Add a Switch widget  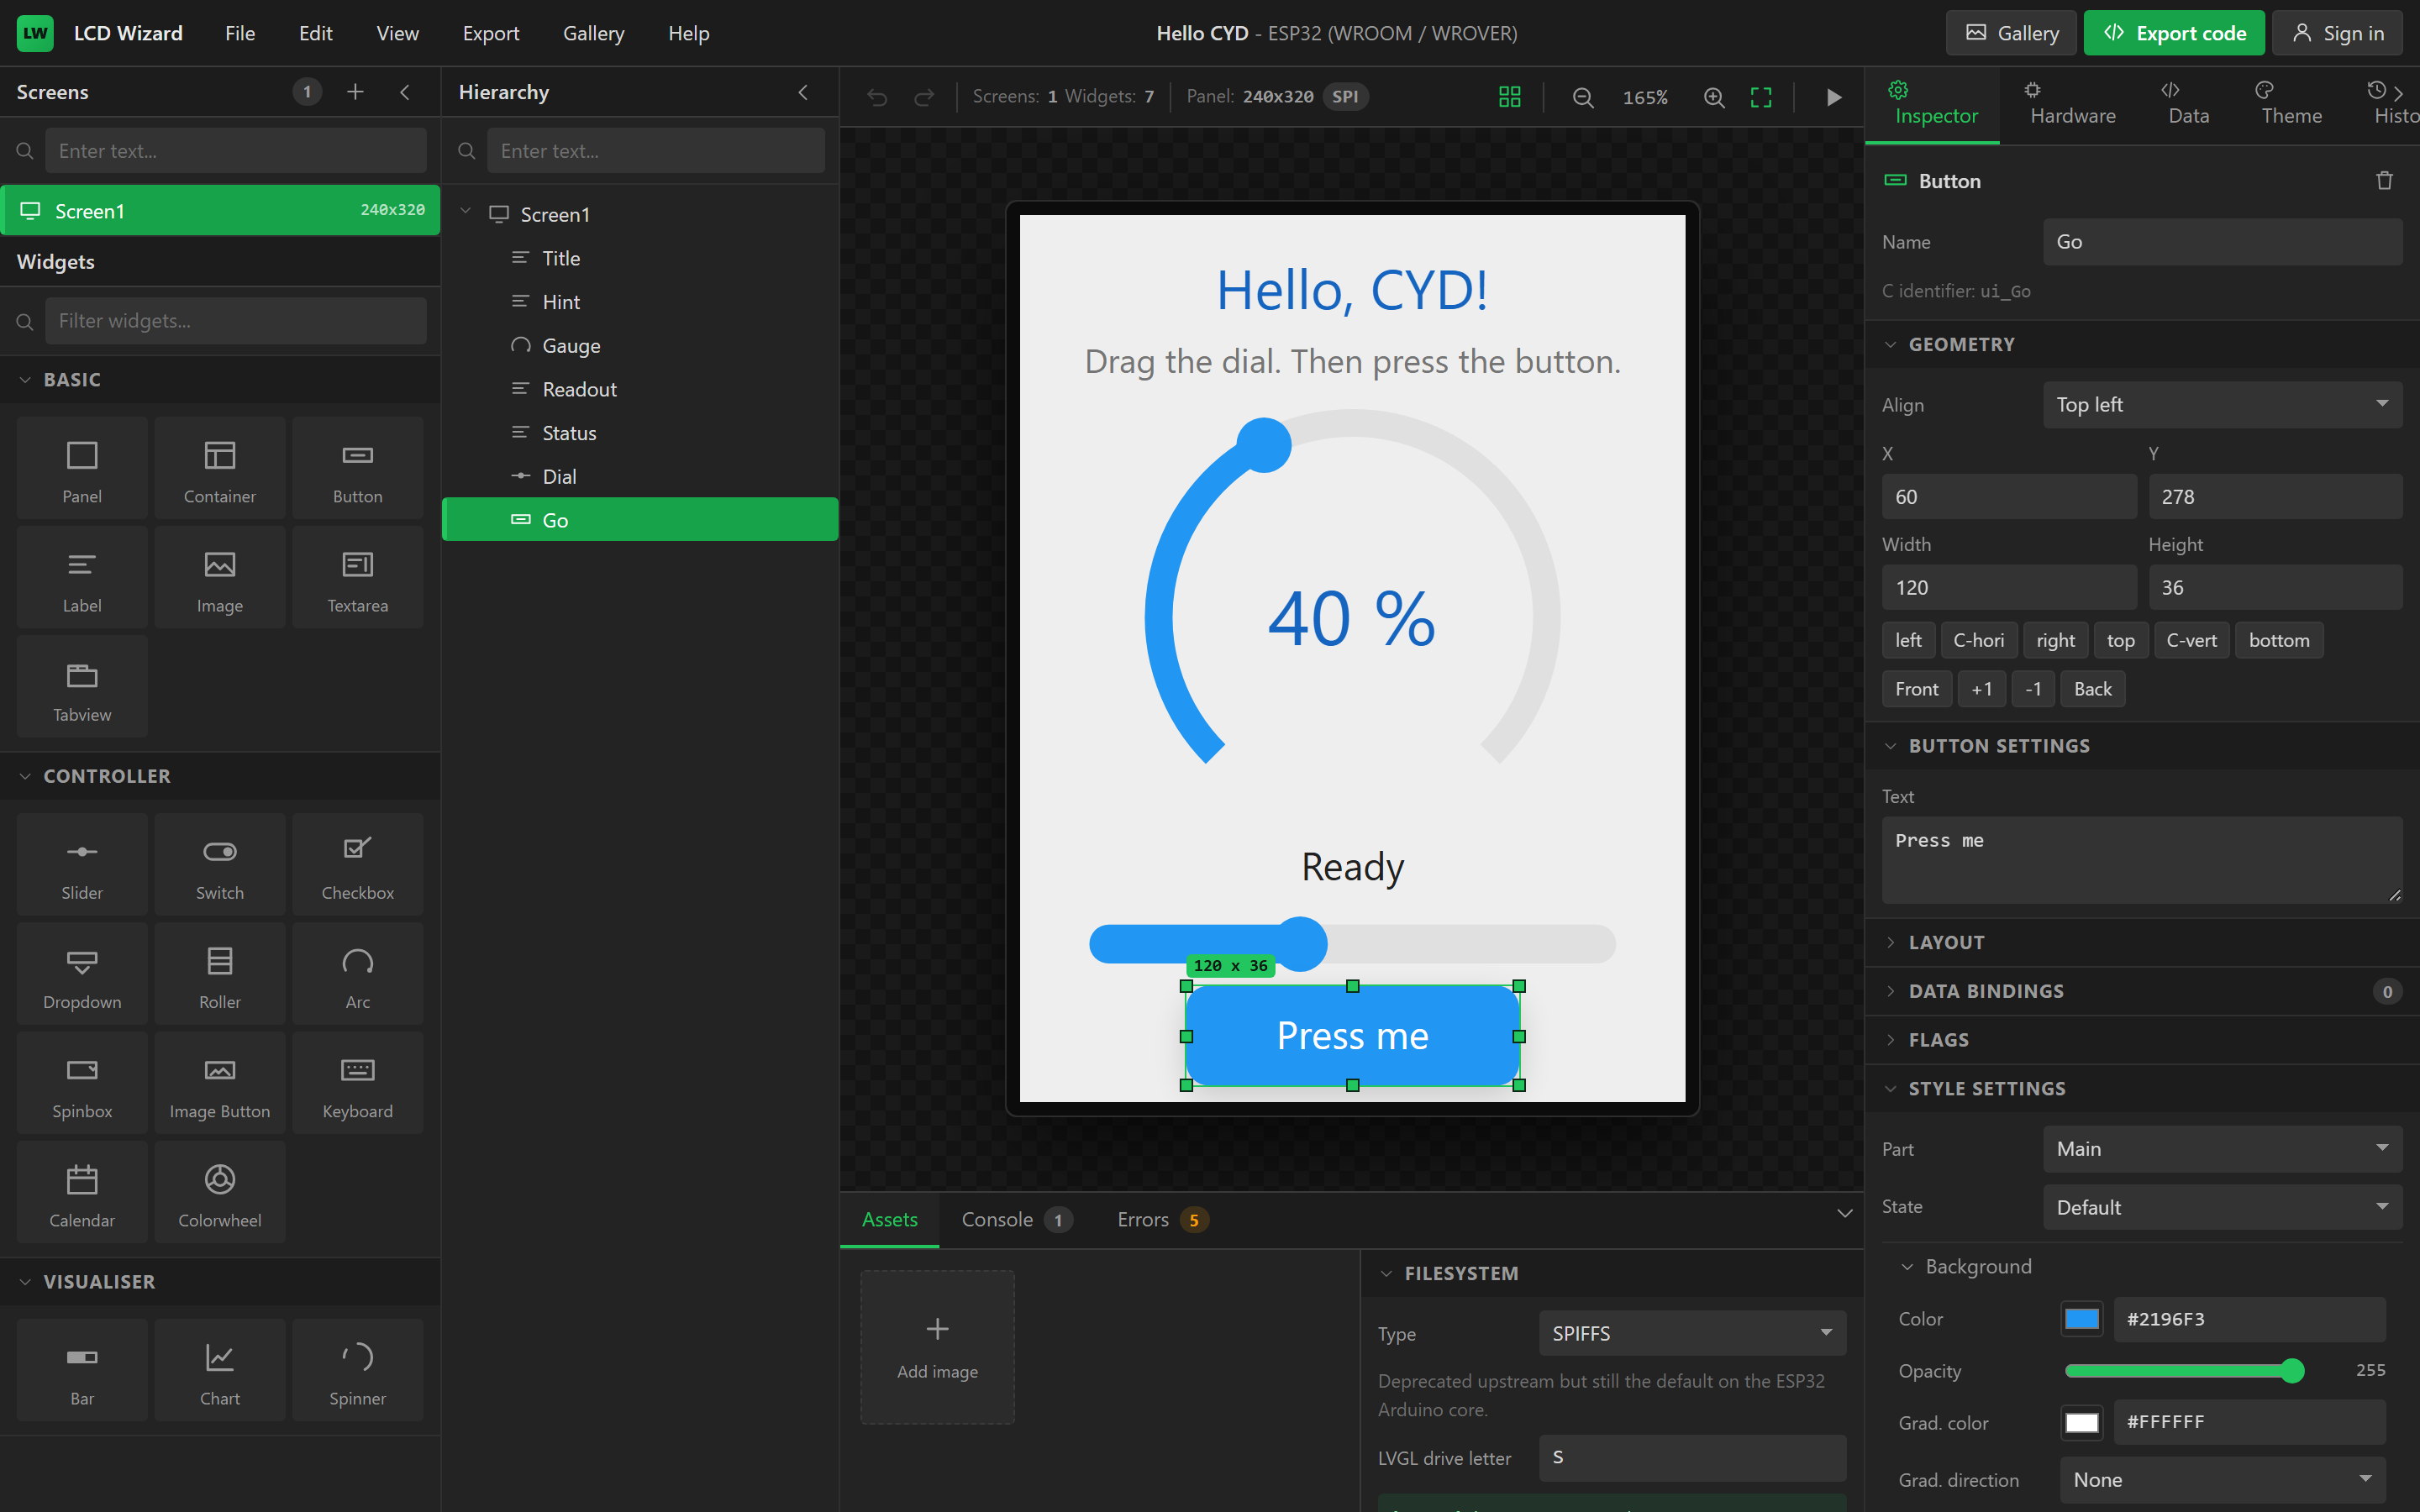pos(219,864)
